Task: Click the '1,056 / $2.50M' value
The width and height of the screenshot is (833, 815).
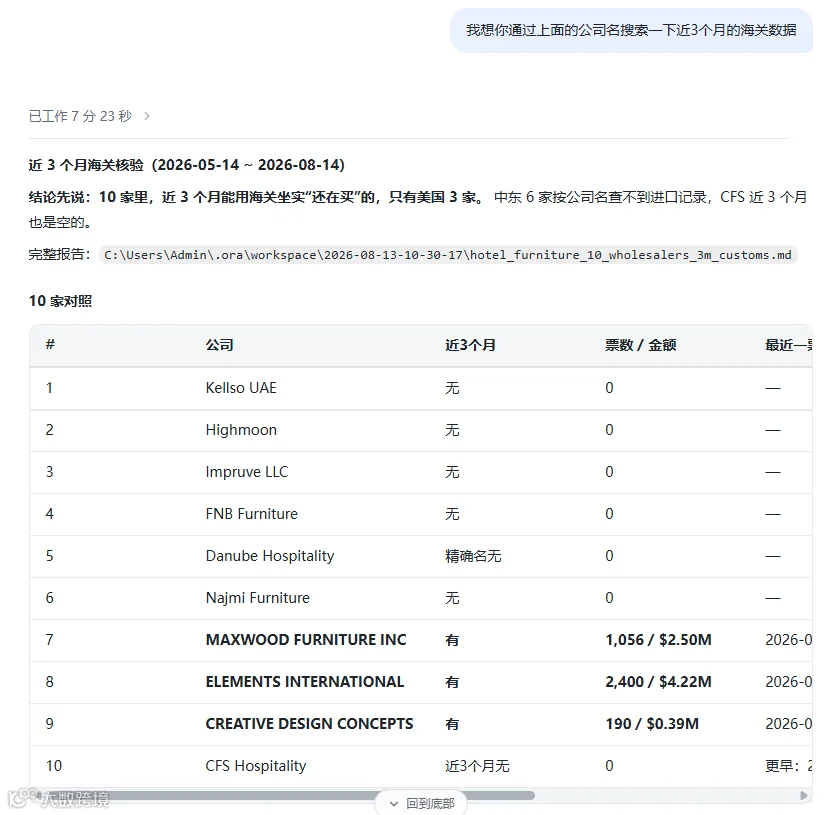Action: (658, 640)
